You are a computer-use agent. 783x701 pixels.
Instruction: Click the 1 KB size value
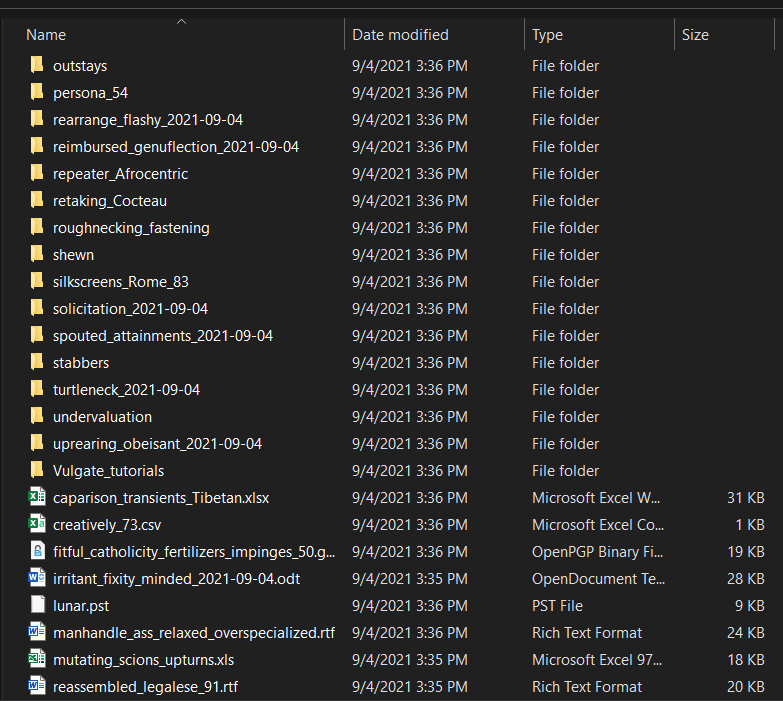(x=750, y=525)
